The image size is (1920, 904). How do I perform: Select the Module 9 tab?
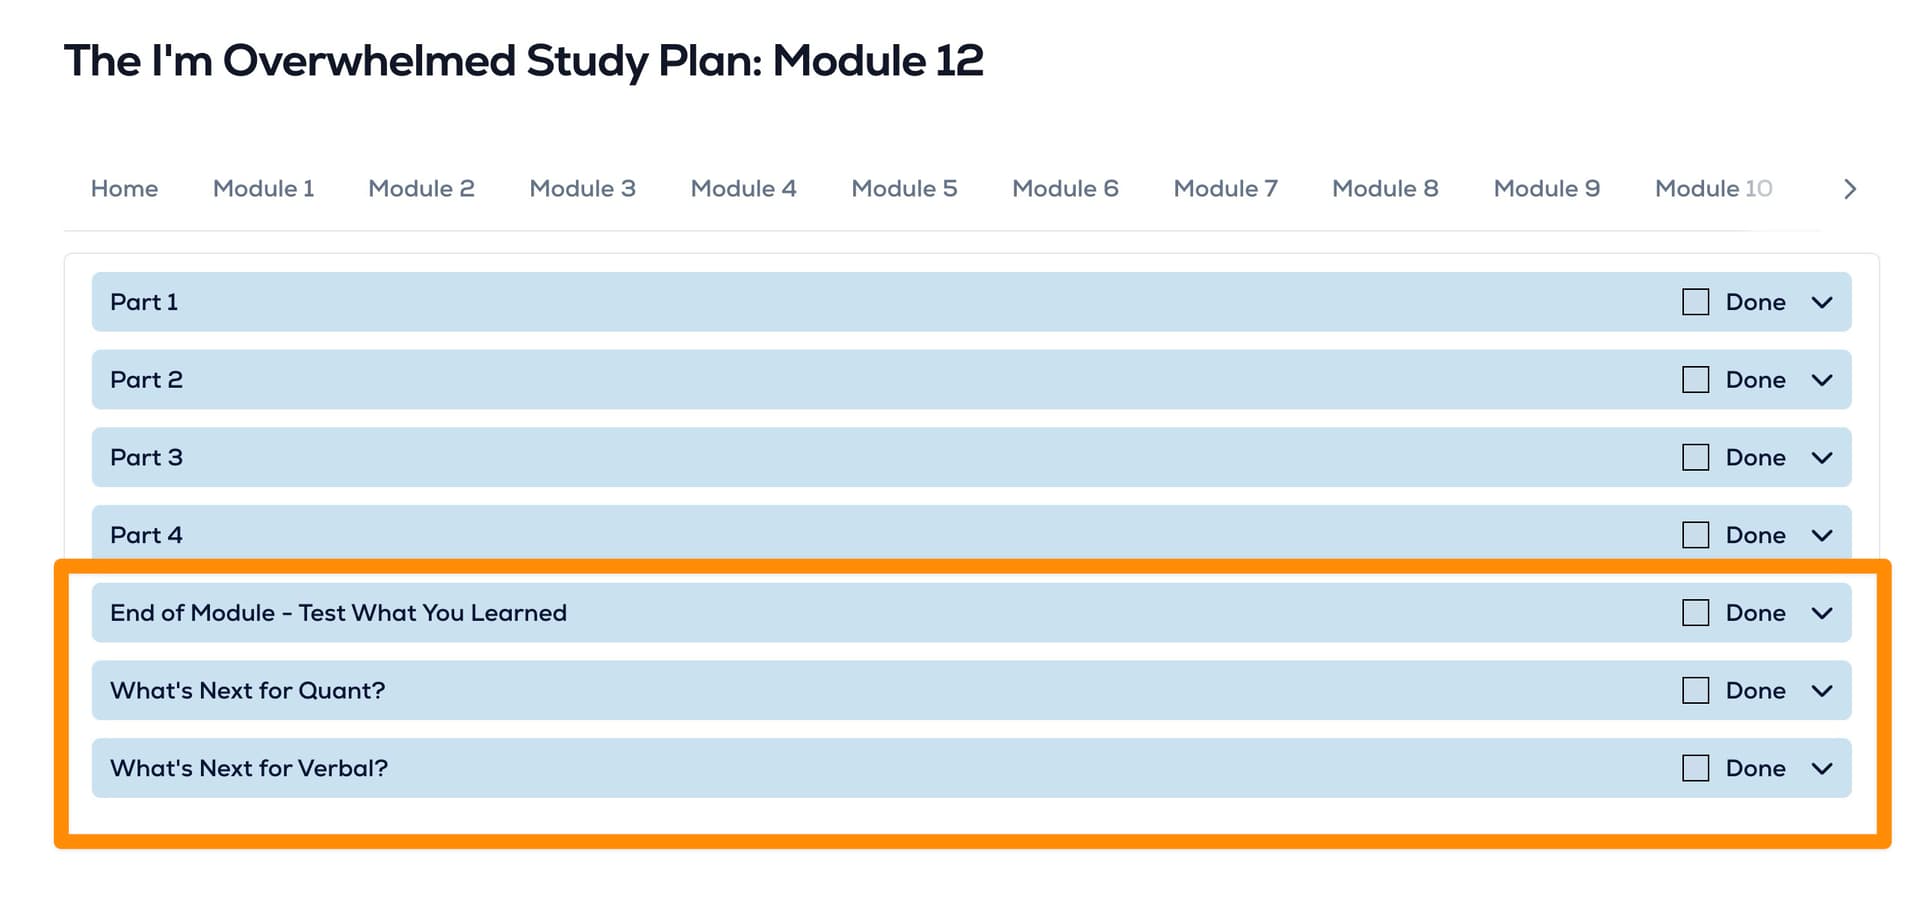click(1546, 188)
